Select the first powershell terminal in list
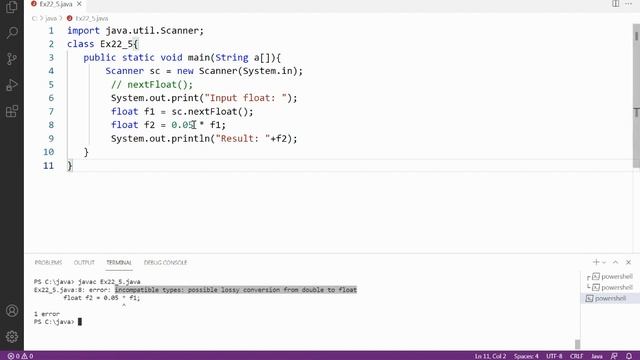The height and width of the screenshot is (360, 640). pos(610,276)
